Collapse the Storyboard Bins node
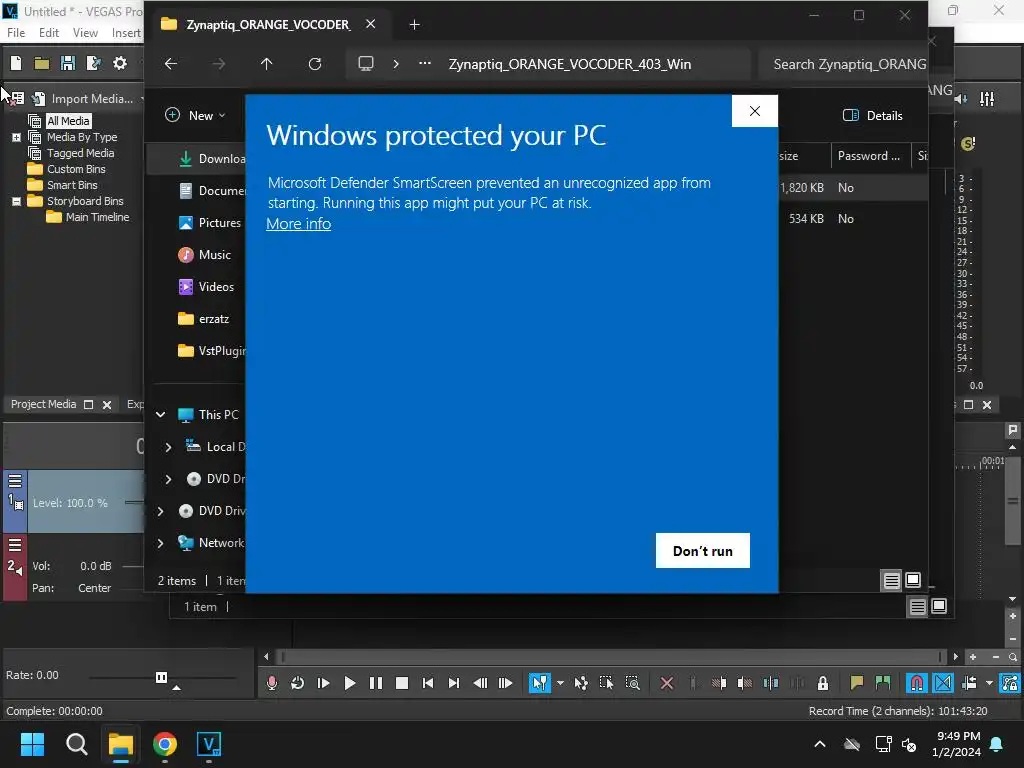1024x768 pixels. click(x=16, y=201)
